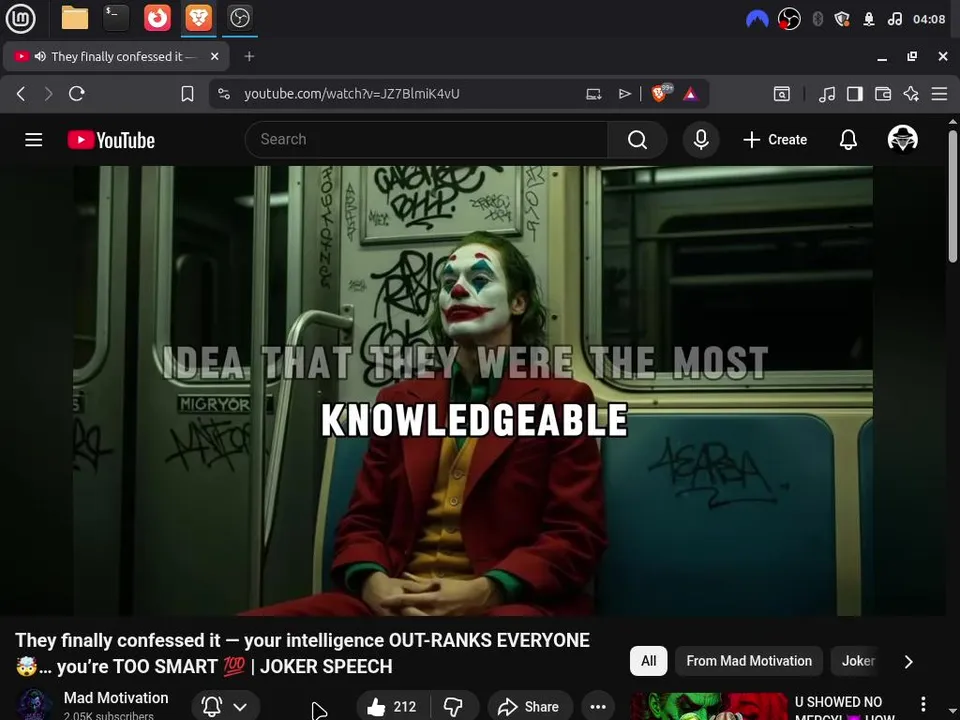The width and height of the screenshot is (960, 720).
Task: Open more actions three-dot button
Action: point(598,707)
